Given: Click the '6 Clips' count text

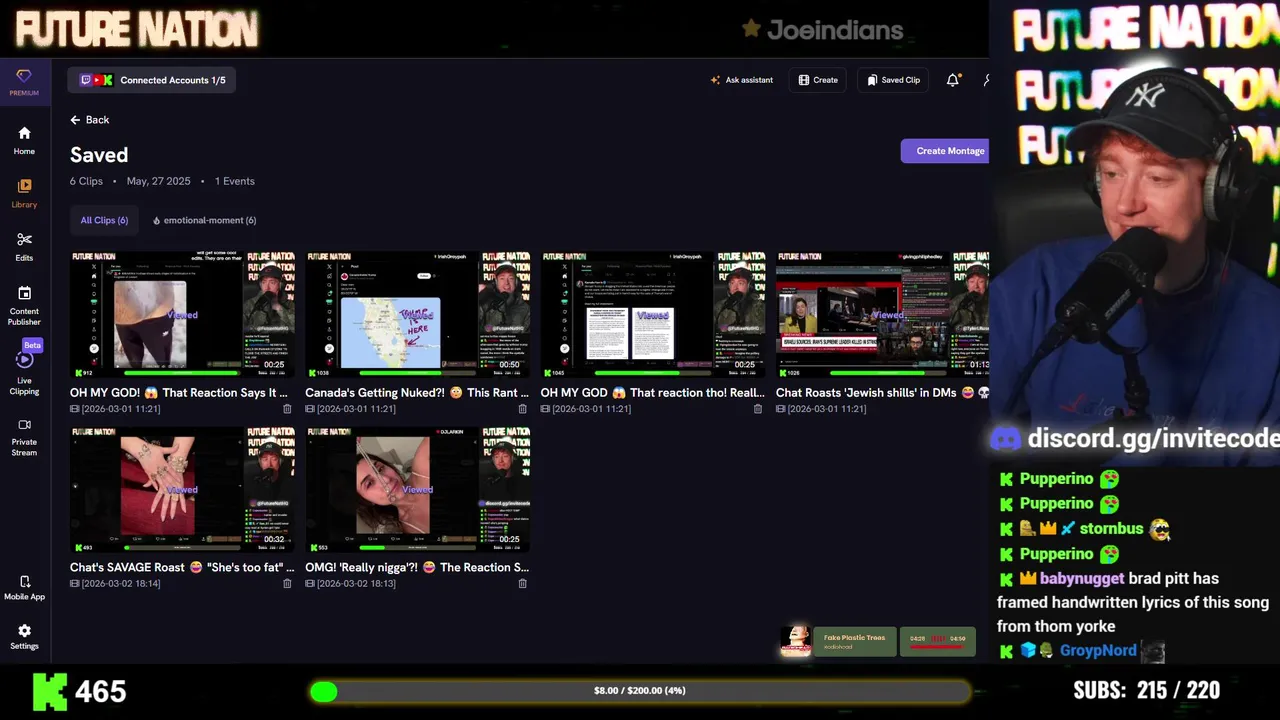Looking at the screenshot, I should (86, 181).
